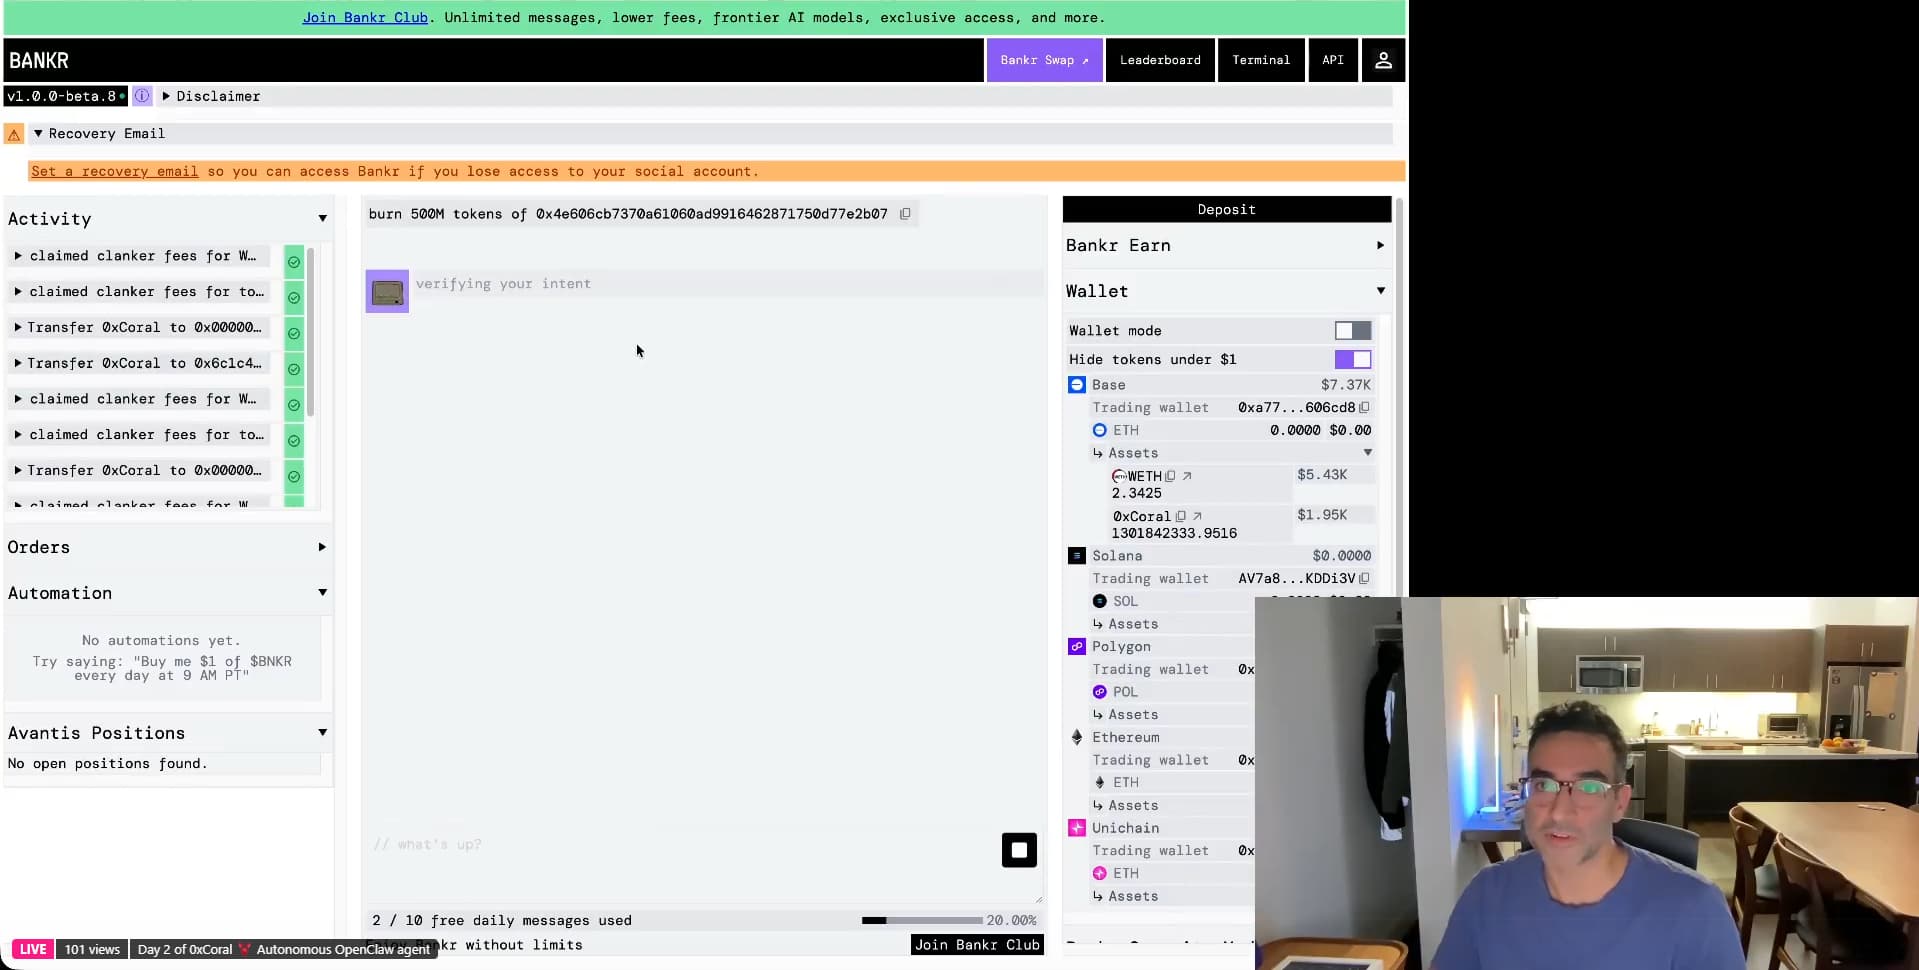1919x970 pixels.
Task: Expand the Bankr Earn section
Action: [x=1226, y=245]
